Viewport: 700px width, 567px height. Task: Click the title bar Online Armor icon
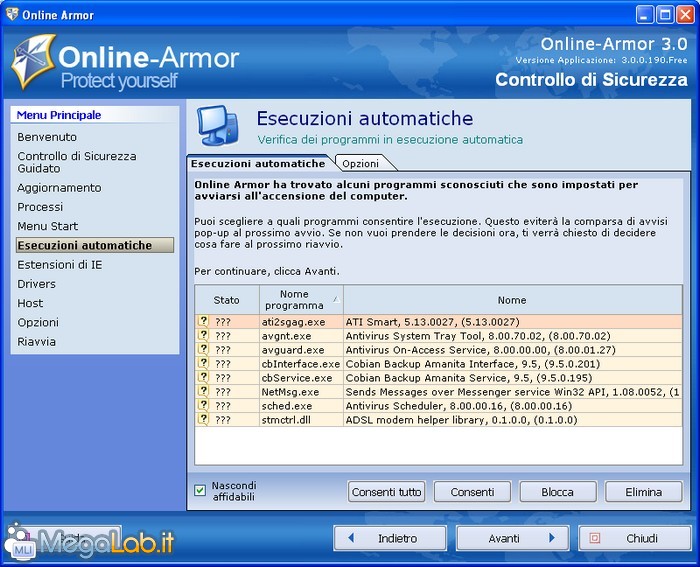12,14
